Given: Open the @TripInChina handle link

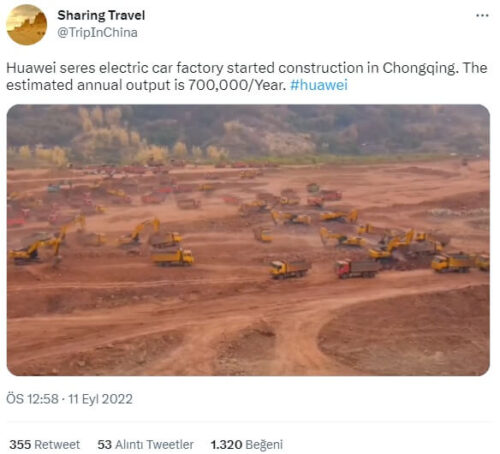Looking at the screenshot, I should [97, 33].
